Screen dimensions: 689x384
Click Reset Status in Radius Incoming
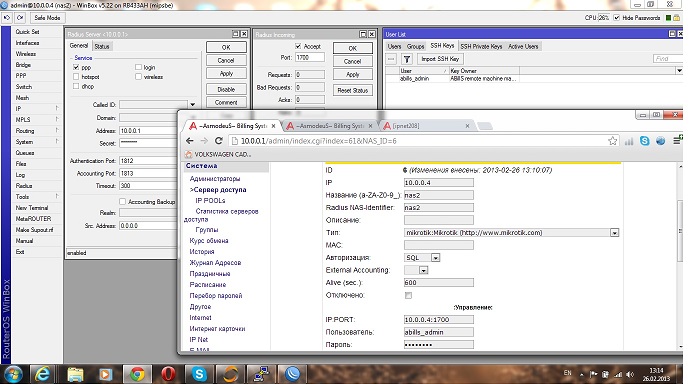click(x=352, y=91)
